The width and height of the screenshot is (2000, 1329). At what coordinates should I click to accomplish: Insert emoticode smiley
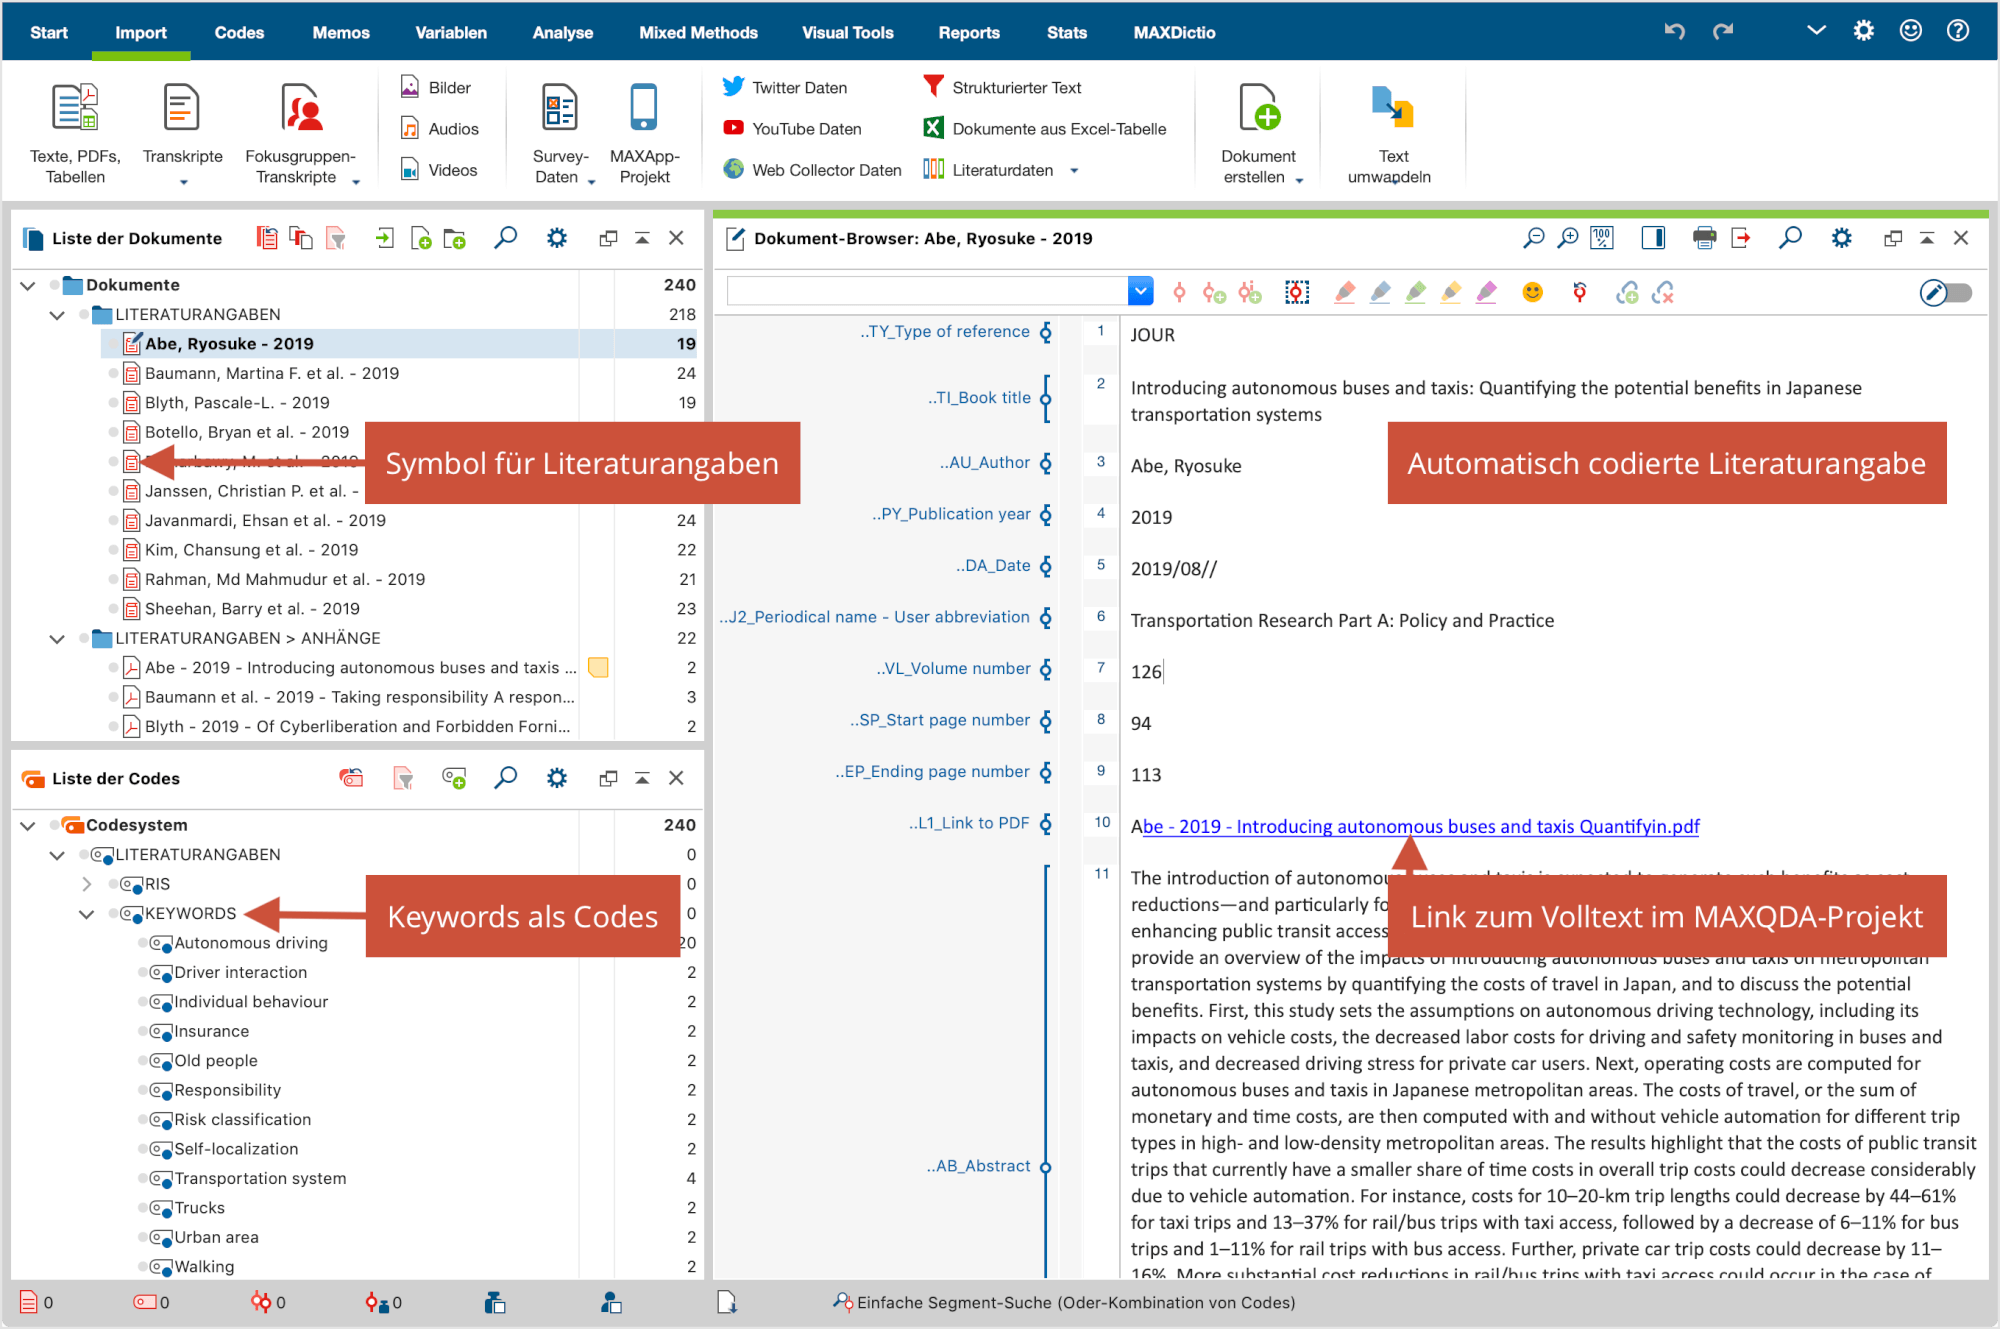pyautogui.click(x=1532, y=292)
